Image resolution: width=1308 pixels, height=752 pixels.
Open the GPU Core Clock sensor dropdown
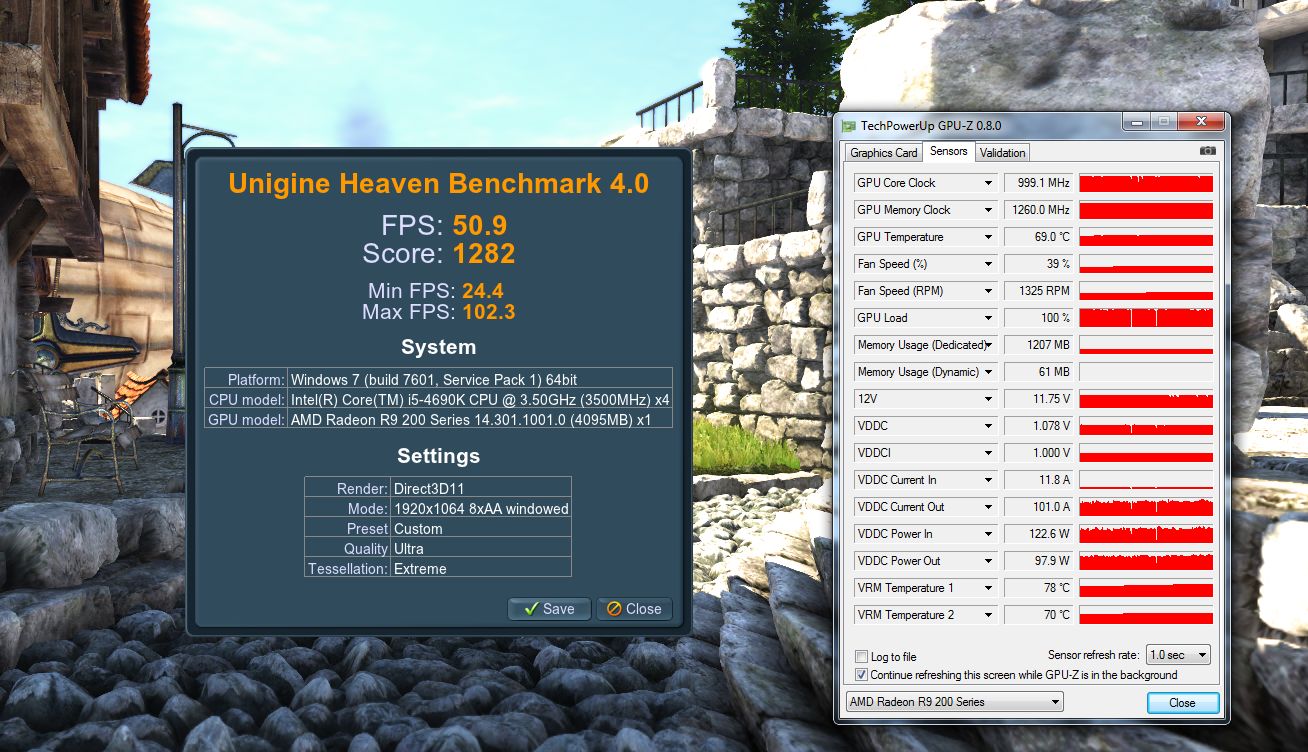[x=989, y=183]
